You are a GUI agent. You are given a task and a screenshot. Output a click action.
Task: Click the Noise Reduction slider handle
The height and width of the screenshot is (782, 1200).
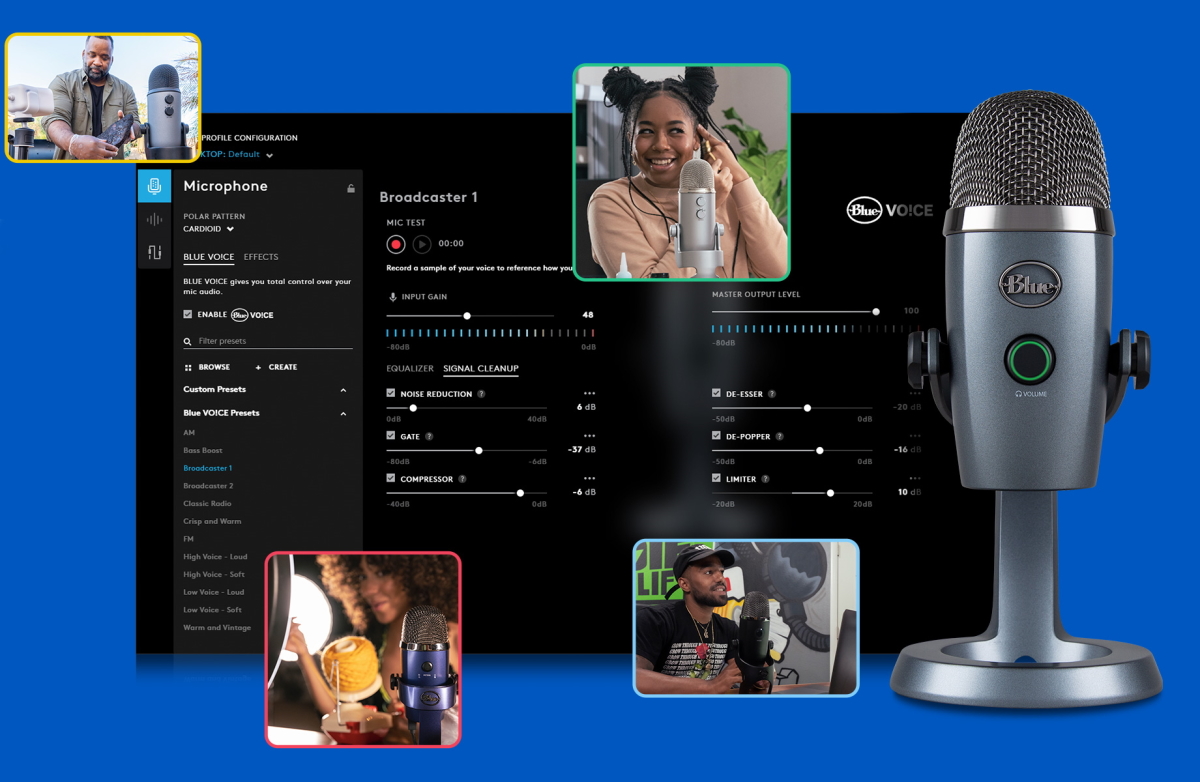[413, 408]
